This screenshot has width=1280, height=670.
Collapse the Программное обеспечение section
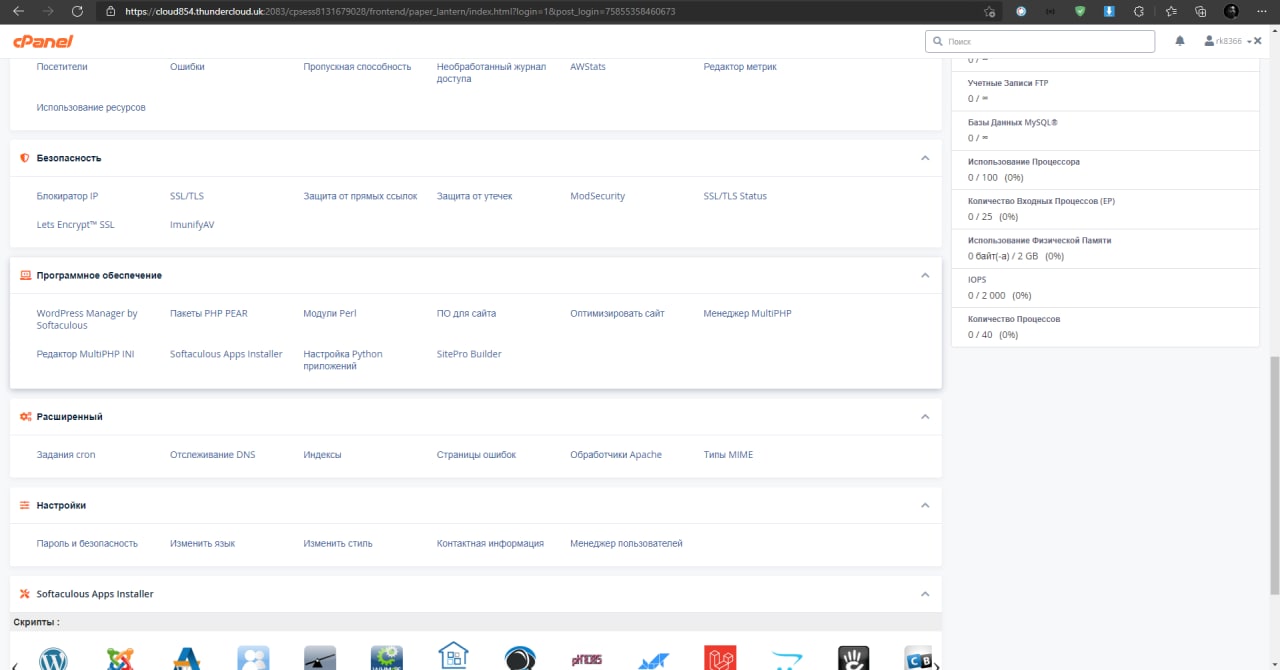[x=925, y=275]
